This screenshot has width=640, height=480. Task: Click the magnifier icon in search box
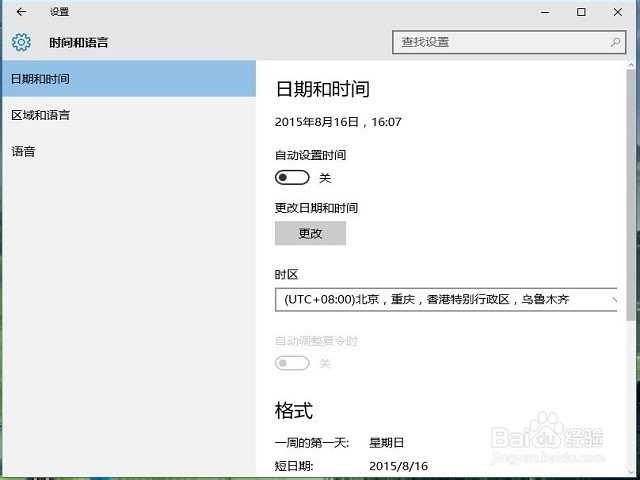(615, 42)
